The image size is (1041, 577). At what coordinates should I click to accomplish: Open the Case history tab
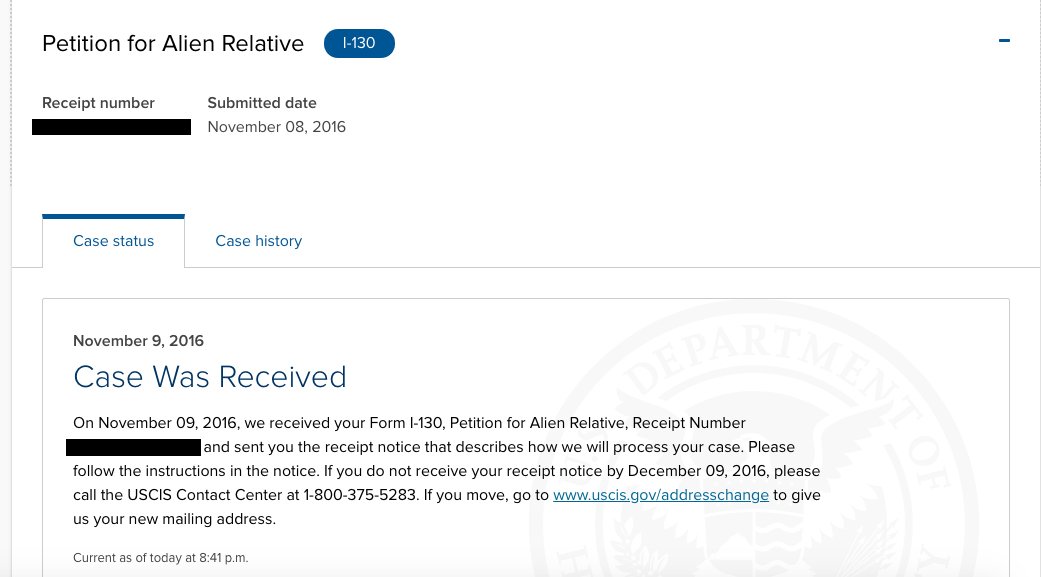(258, 241)
